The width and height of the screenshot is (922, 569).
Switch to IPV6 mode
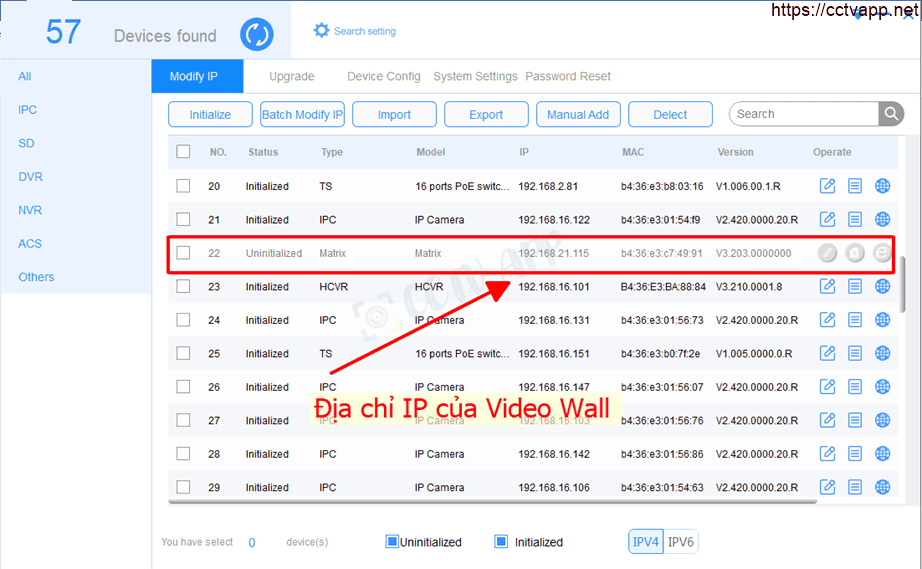point(681,542)
